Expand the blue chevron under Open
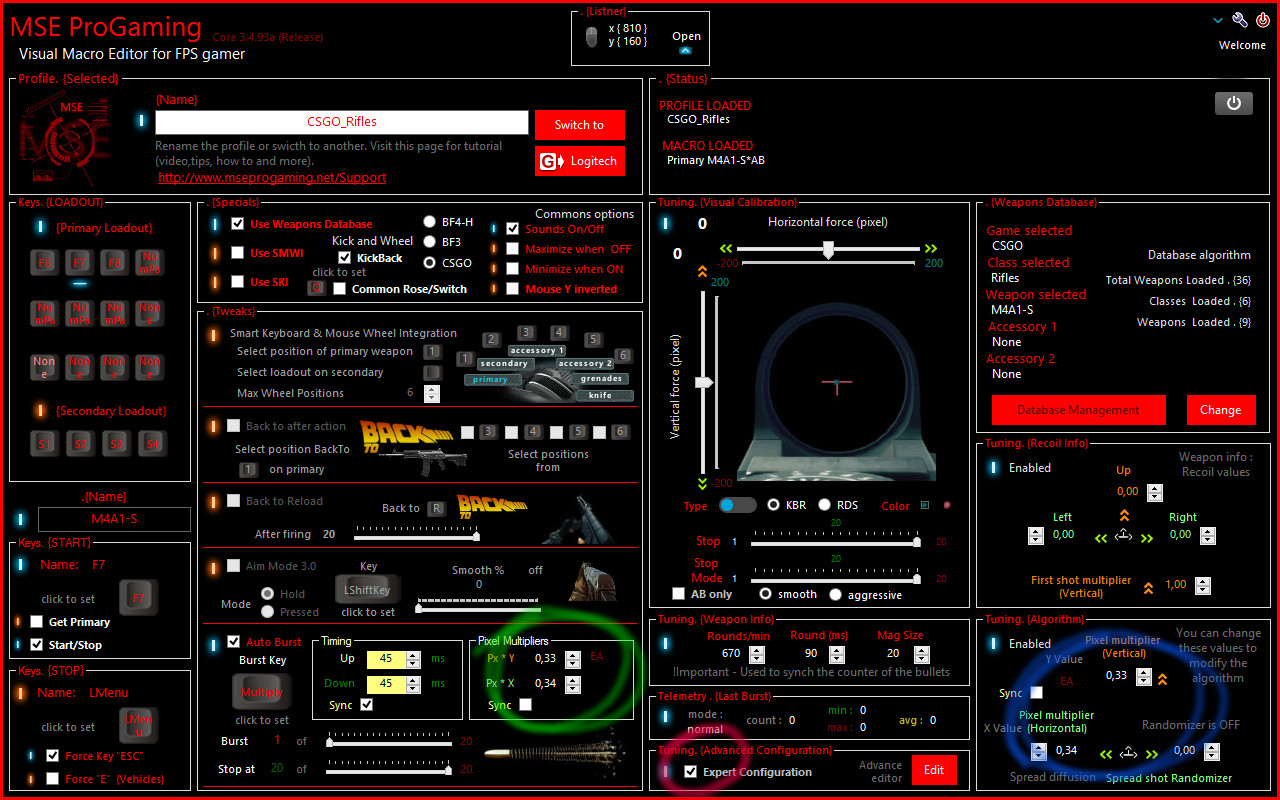1280x800 pixels. click(x=686, y=49)
